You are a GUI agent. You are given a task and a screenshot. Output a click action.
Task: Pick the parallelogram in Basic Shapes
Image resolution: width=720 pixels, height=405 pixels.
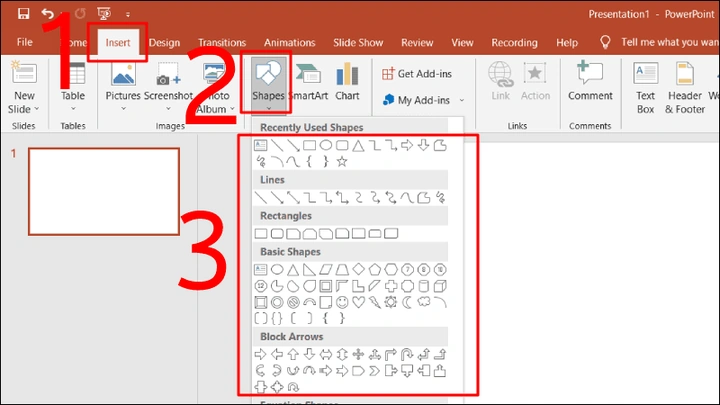point(326,270)
